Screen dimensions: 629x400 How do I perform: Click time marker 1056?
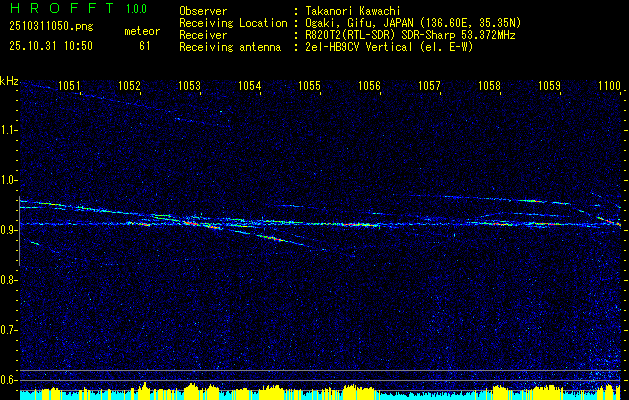coord(369,85)
